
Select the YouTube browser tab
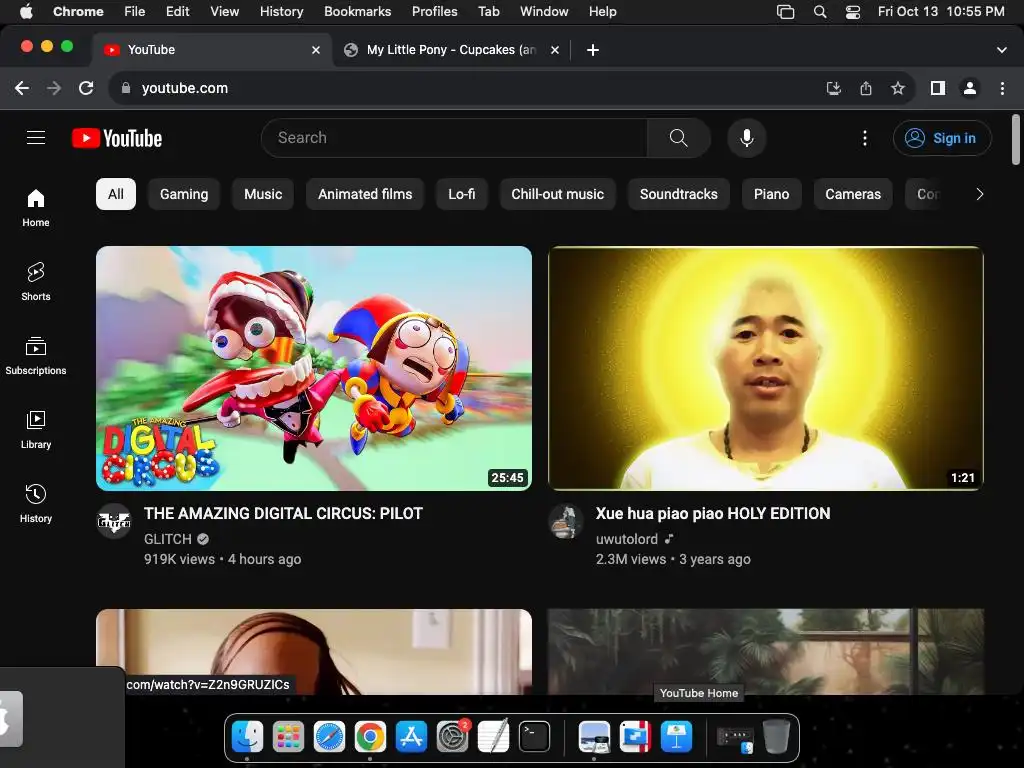pyautogui.click(x=213, y=50)
